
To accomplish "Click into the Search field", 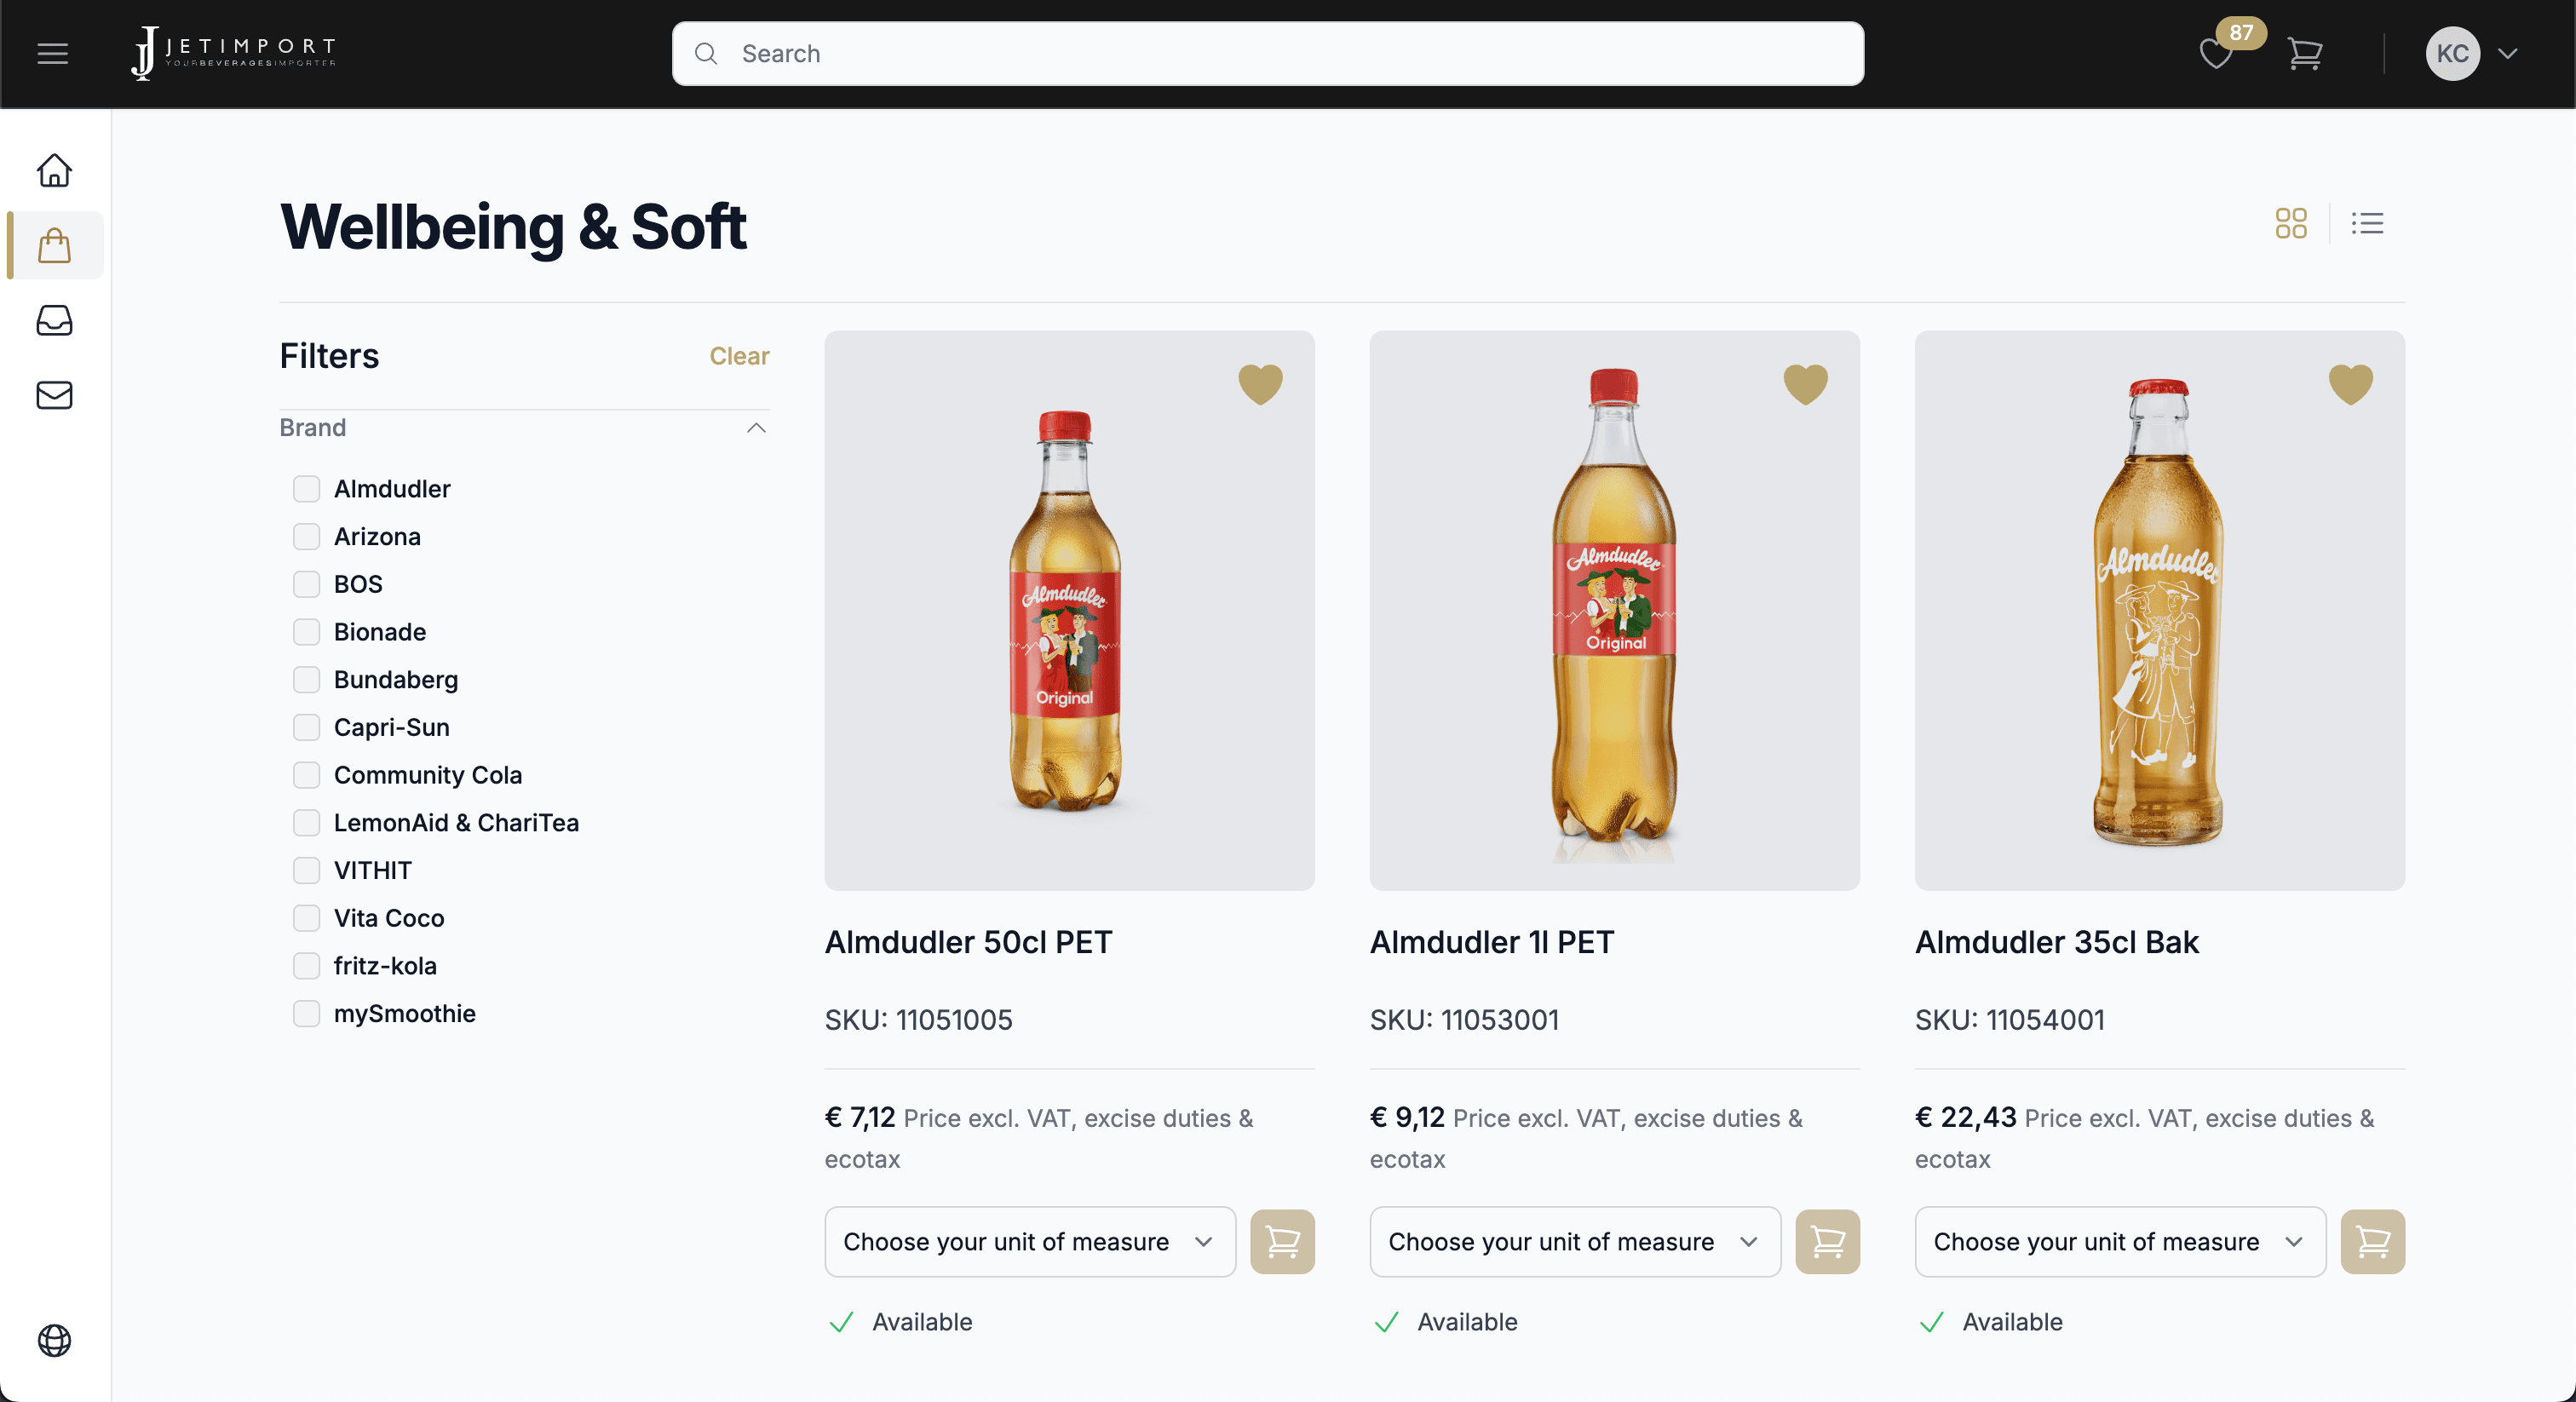I will tap(1268, 54).
